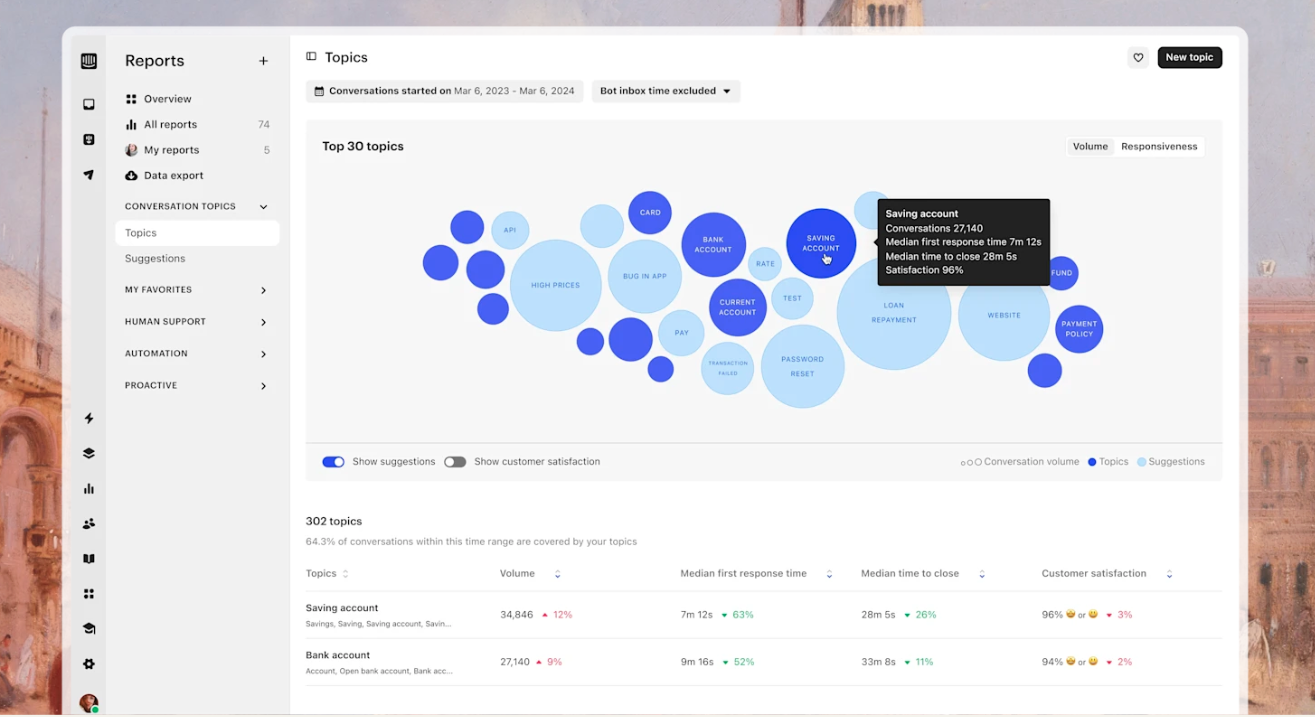Open the inbox icon in left rail
1315x717 pixels.
[x=89, y=105]
